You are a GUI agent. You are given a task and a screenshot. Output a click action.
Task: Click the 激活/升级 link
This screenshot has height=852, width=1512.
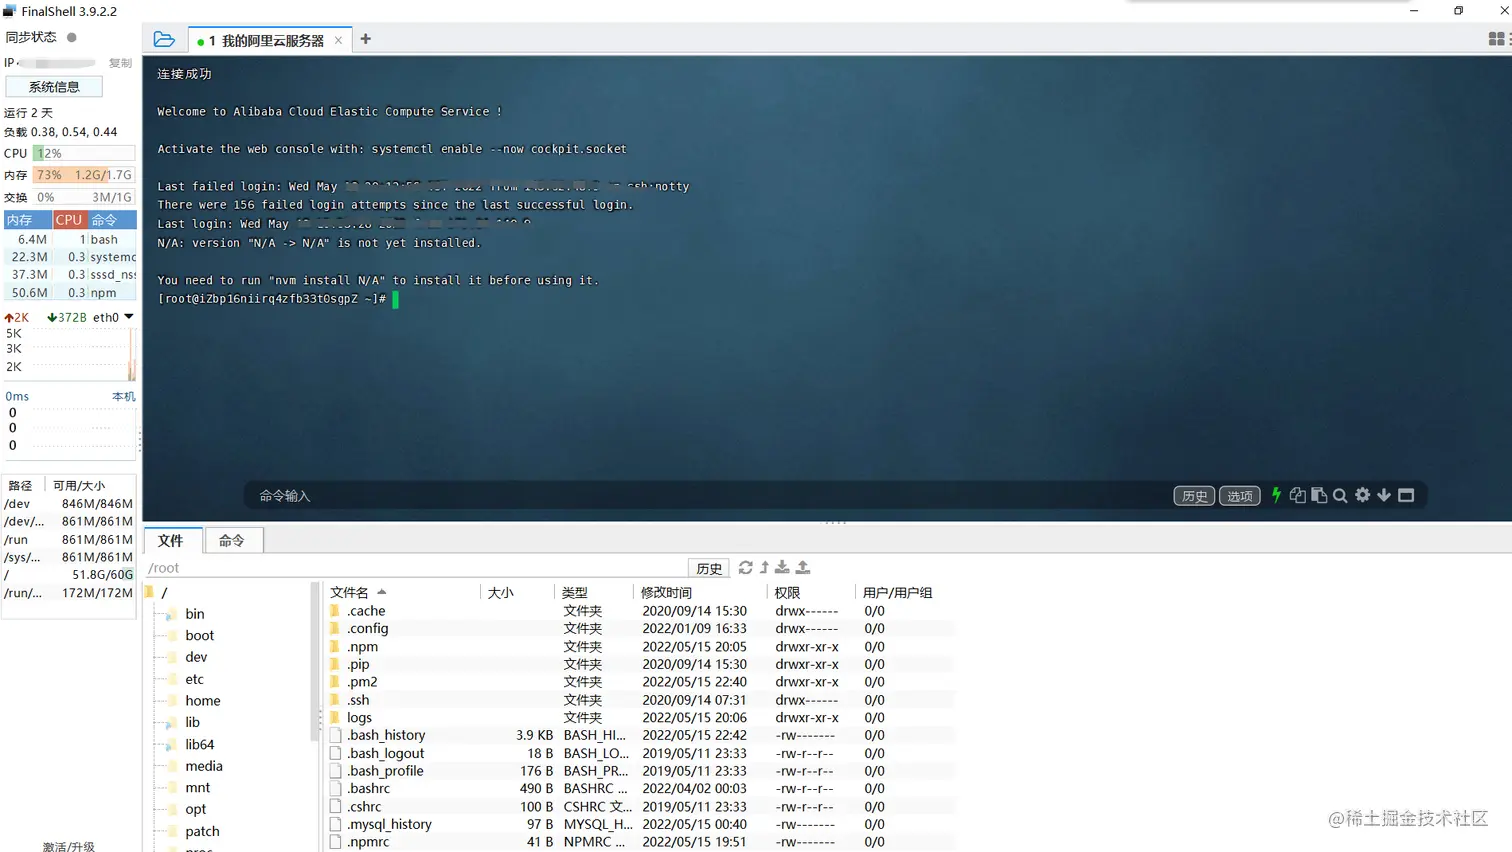[69, 846]
